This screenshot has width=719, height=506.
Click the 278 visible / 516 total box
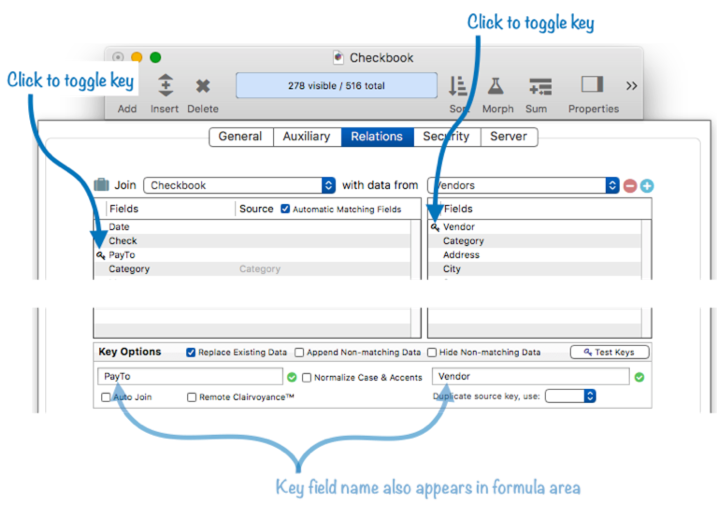(x=337, y=85)
